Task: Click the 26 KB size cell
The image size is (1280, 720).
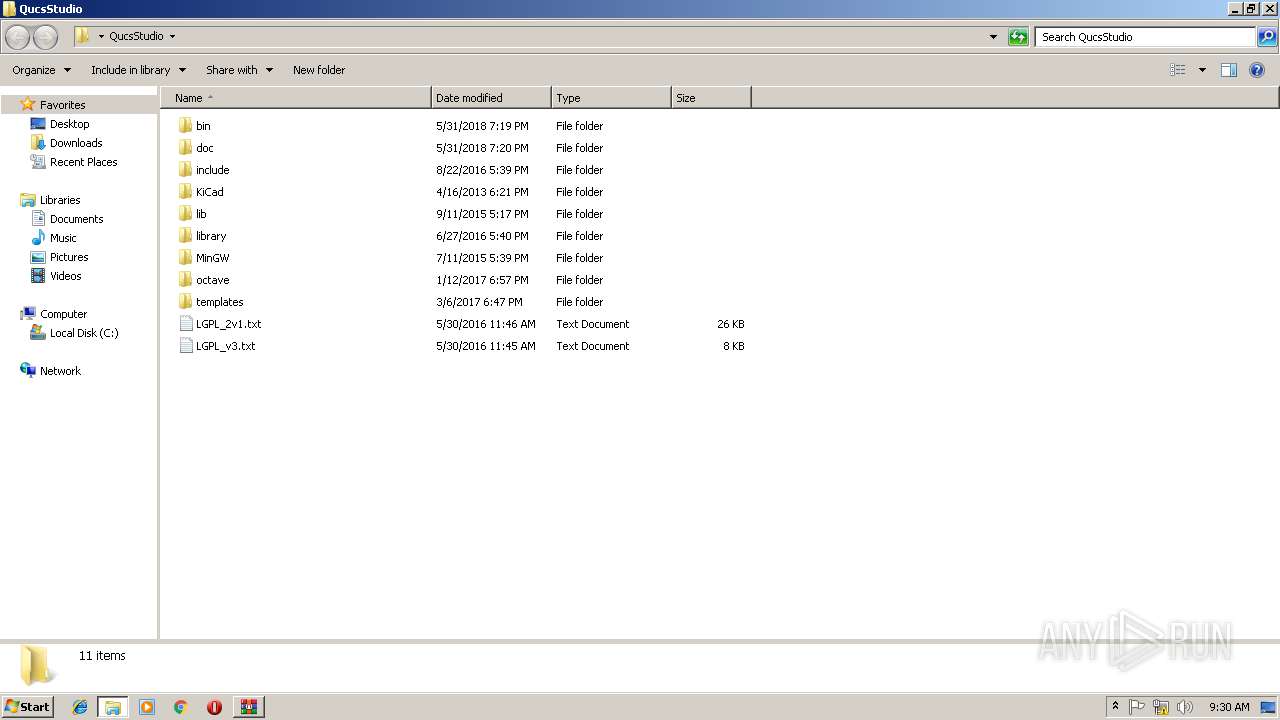Action: click(730, 324)
